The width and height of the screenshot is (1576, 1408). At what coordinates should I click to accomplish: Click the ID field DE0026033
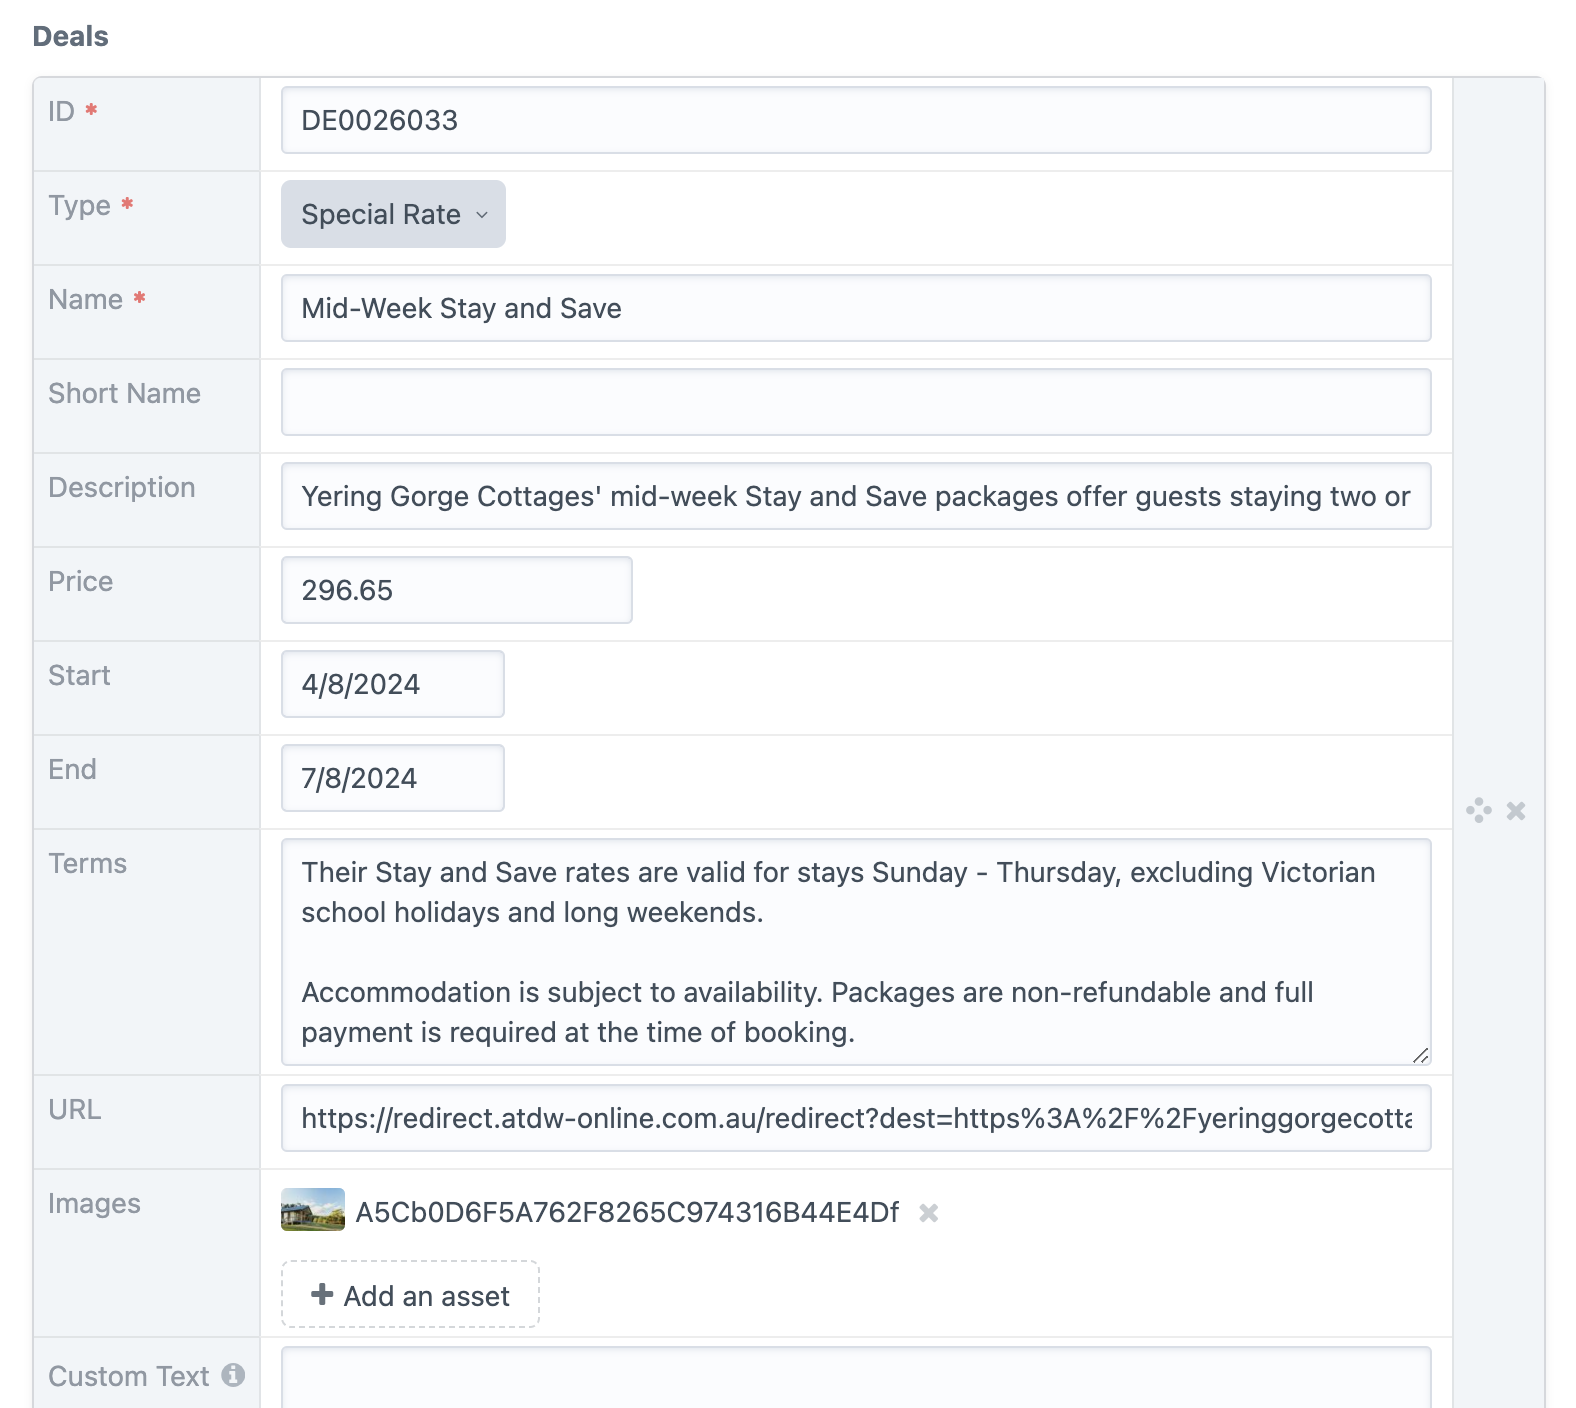click(x=856, y=120)
